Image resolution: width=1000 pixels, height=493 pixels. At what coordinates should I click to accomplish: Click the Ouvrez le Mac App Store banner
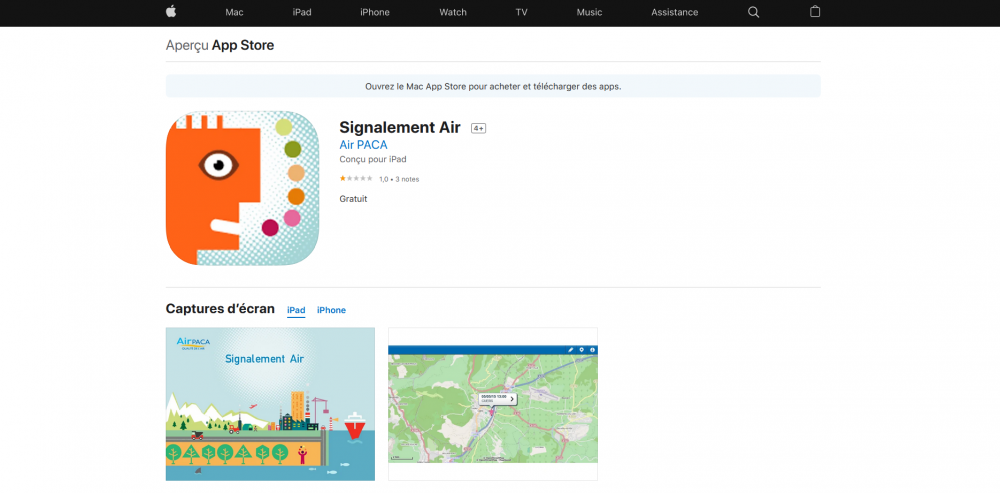[x=493, y=86]
